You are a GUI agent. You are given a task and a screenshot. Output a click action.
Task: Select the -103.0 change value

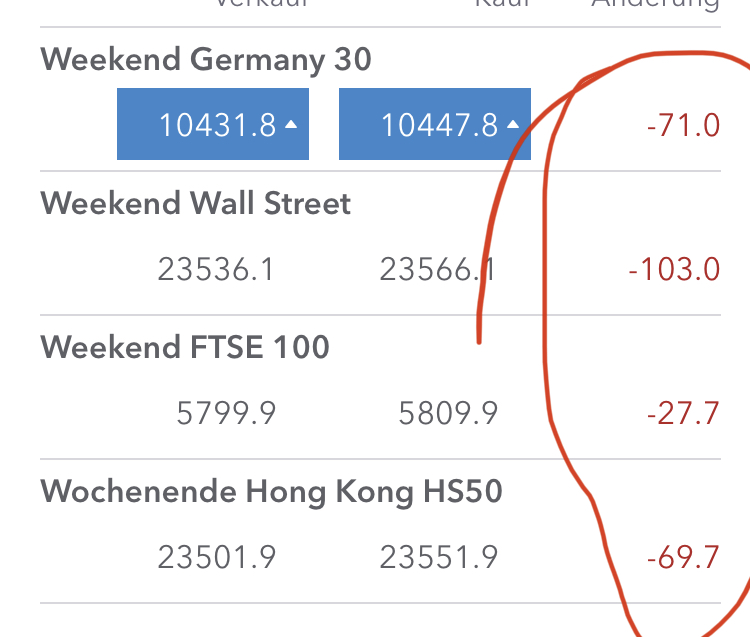[674, 269]
